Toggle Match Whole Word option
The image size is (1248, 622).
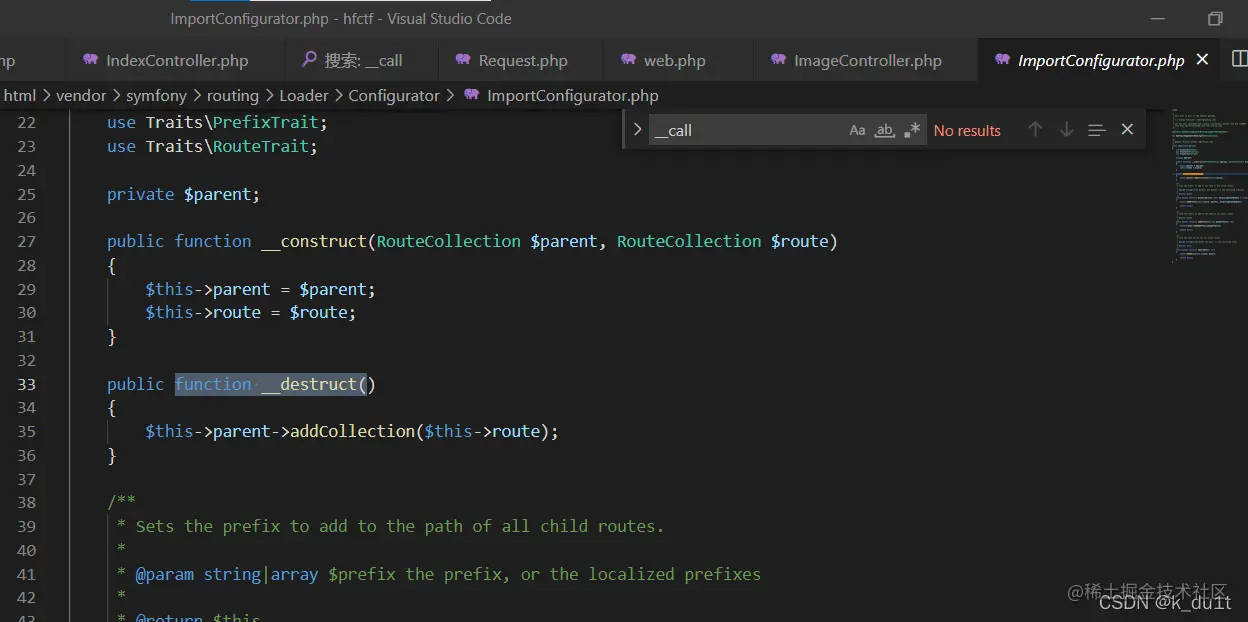click(884, 130)
